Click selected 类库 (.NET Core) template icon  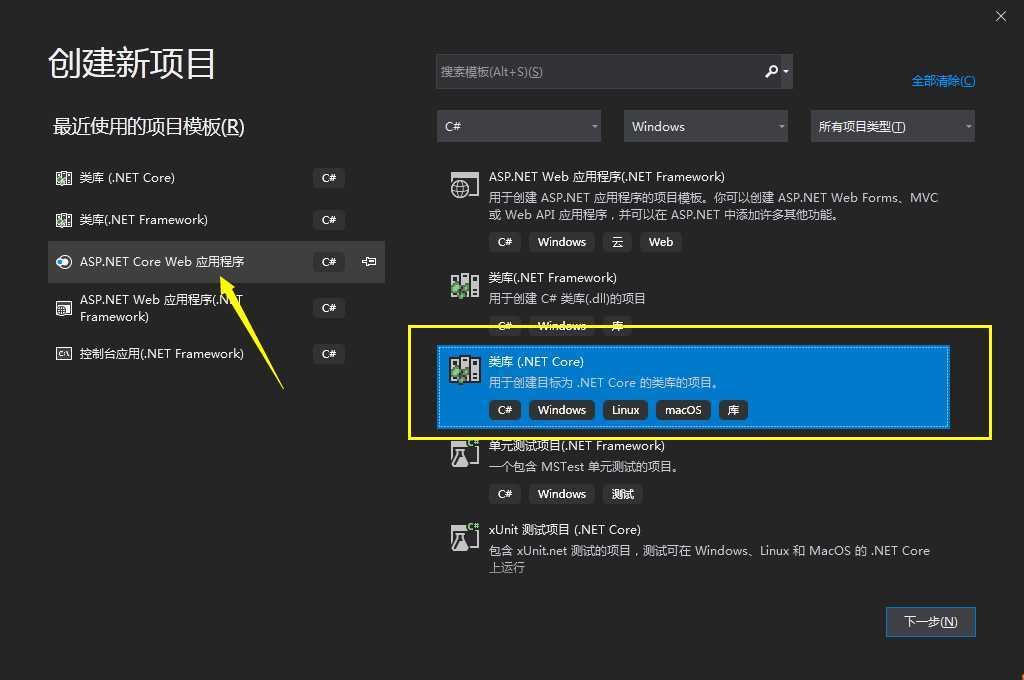coord(464,370)
